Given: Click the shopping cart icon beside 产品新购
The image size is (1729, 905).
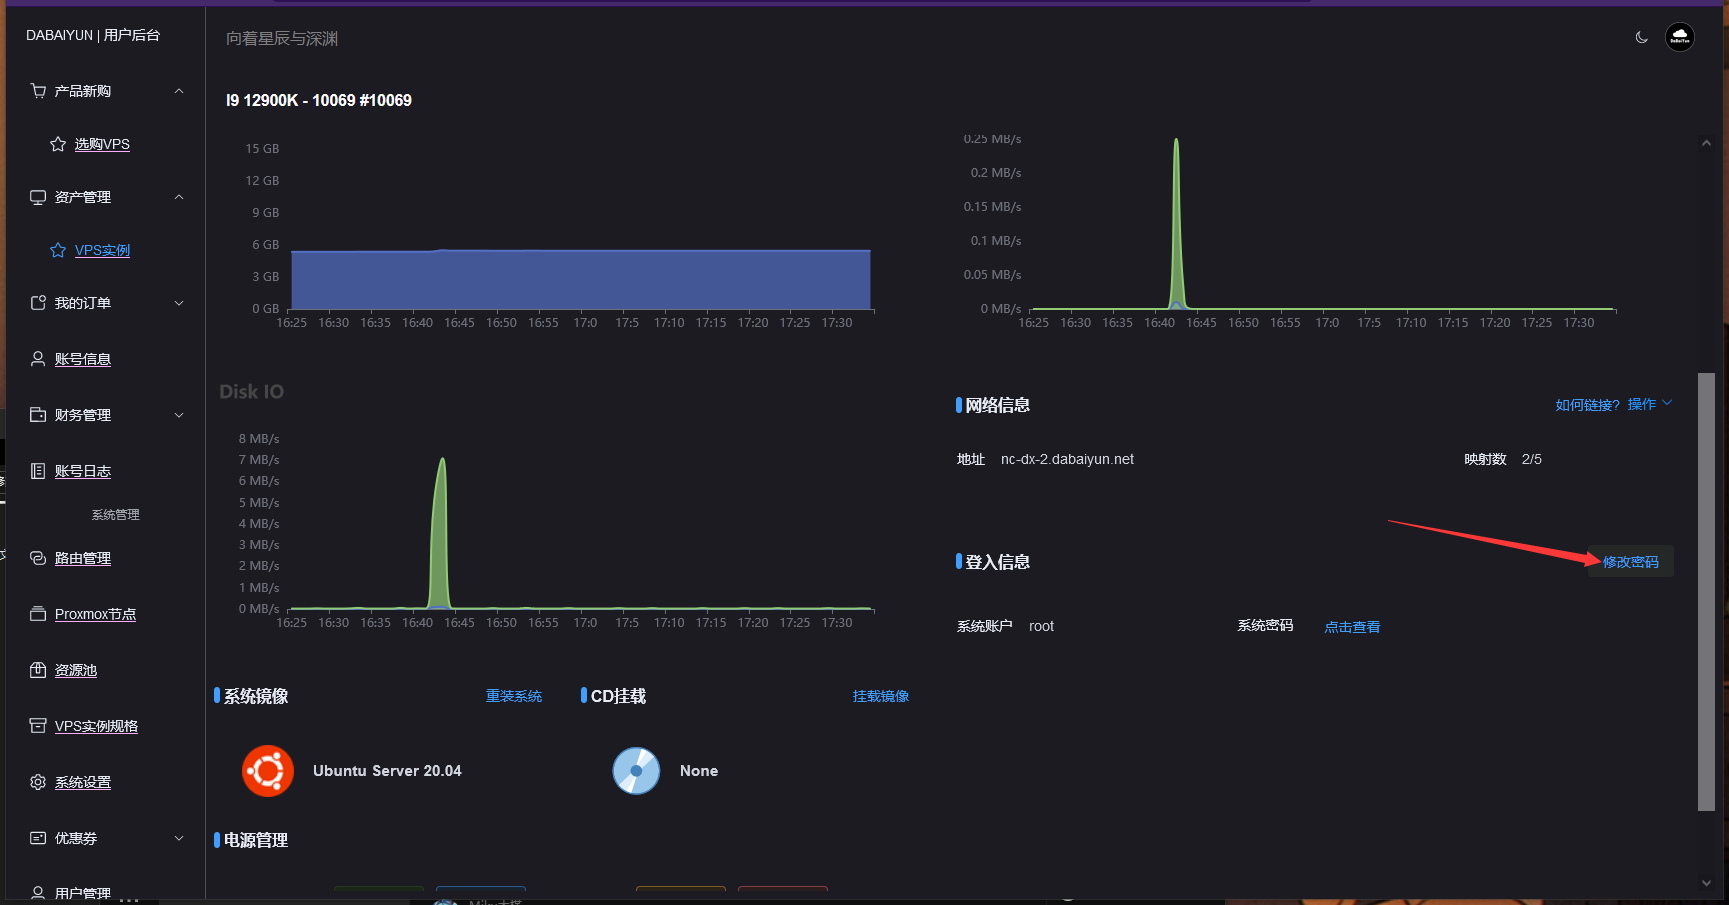Looking at the screenshot, I should coord(38,91).
